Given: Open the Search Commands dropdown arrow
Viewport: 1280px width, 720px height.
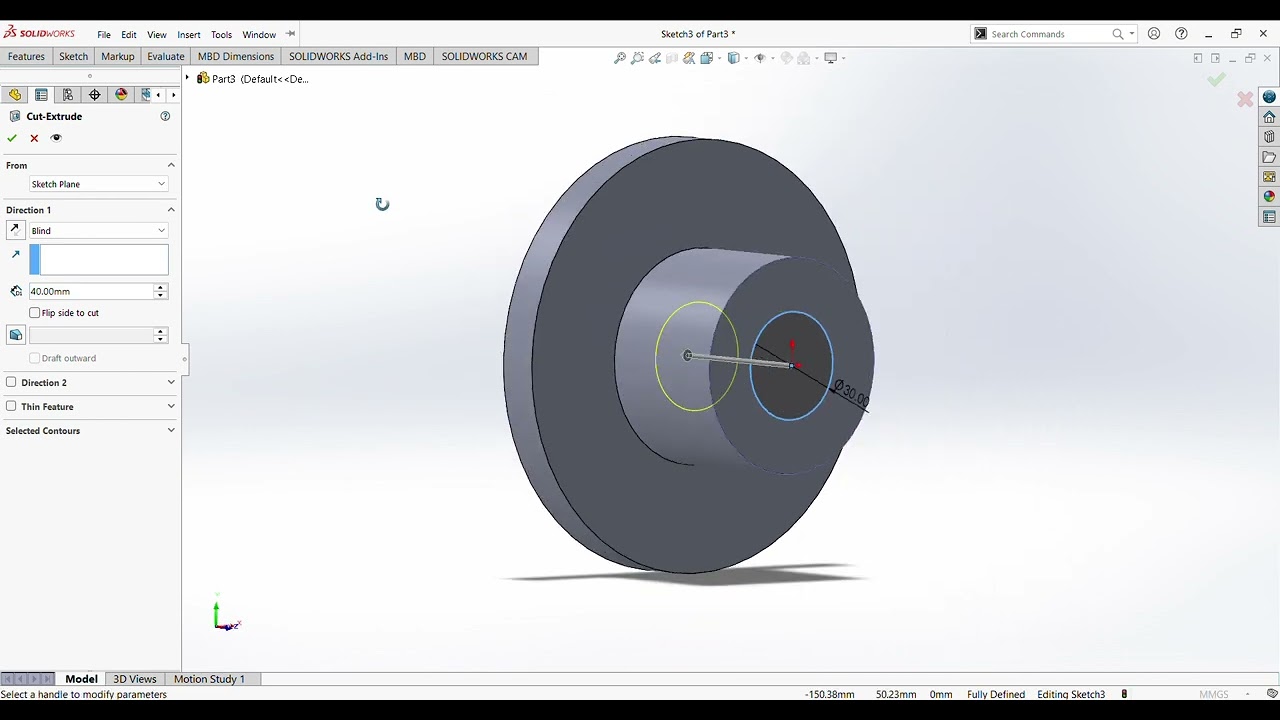Looking at the screenshot, I should [1132, 34].
